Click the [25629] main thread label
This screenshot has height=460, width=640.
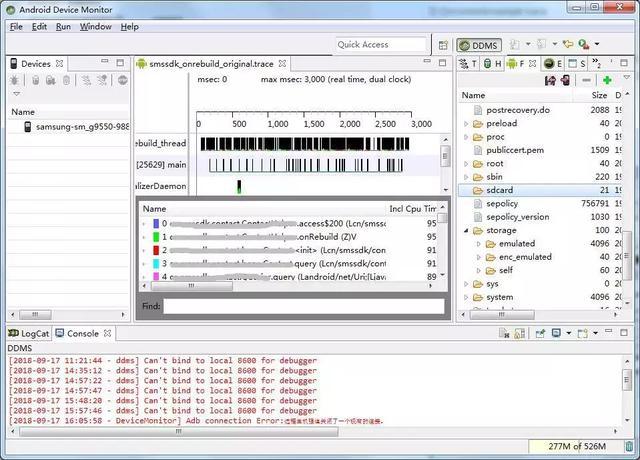(x=161, y=164)
